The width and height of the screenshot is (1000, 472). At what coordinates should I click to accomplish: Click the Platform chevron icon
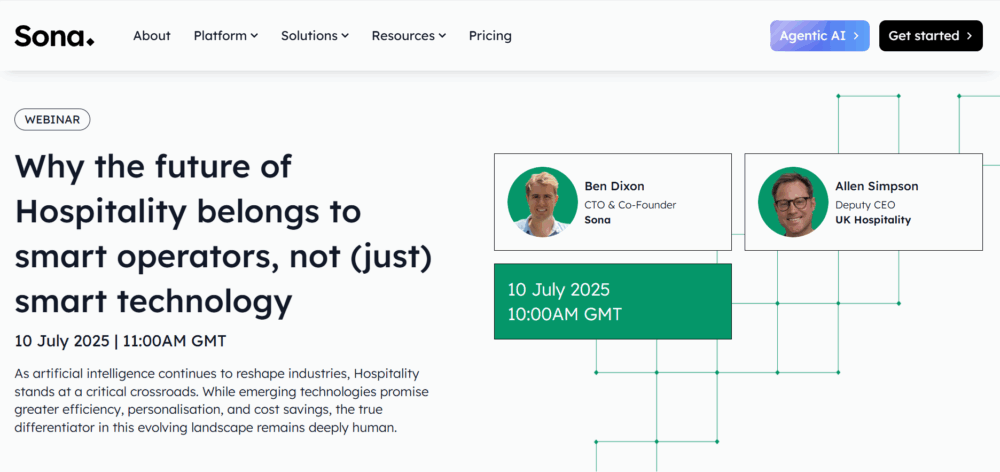(x=254, y=36)
